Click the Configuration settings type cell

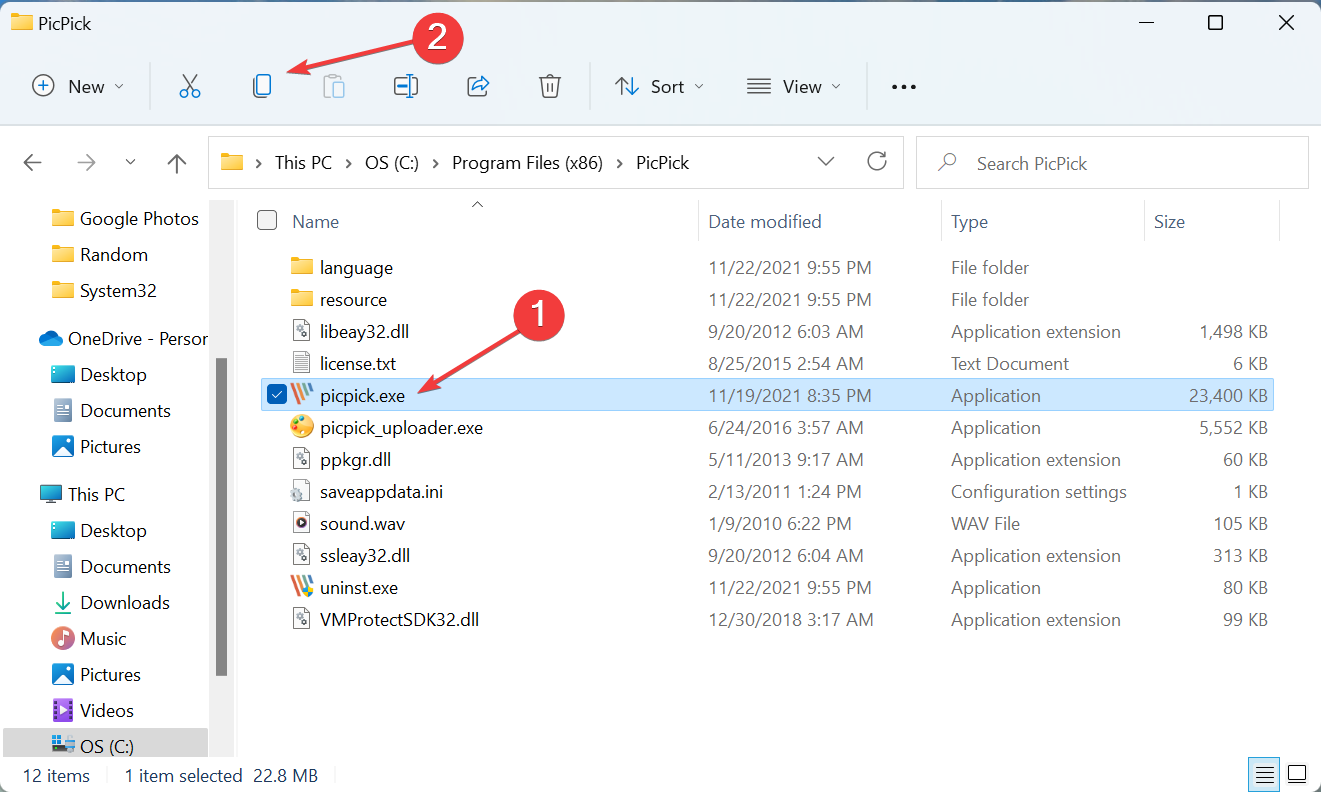(x=1038, y=491)
